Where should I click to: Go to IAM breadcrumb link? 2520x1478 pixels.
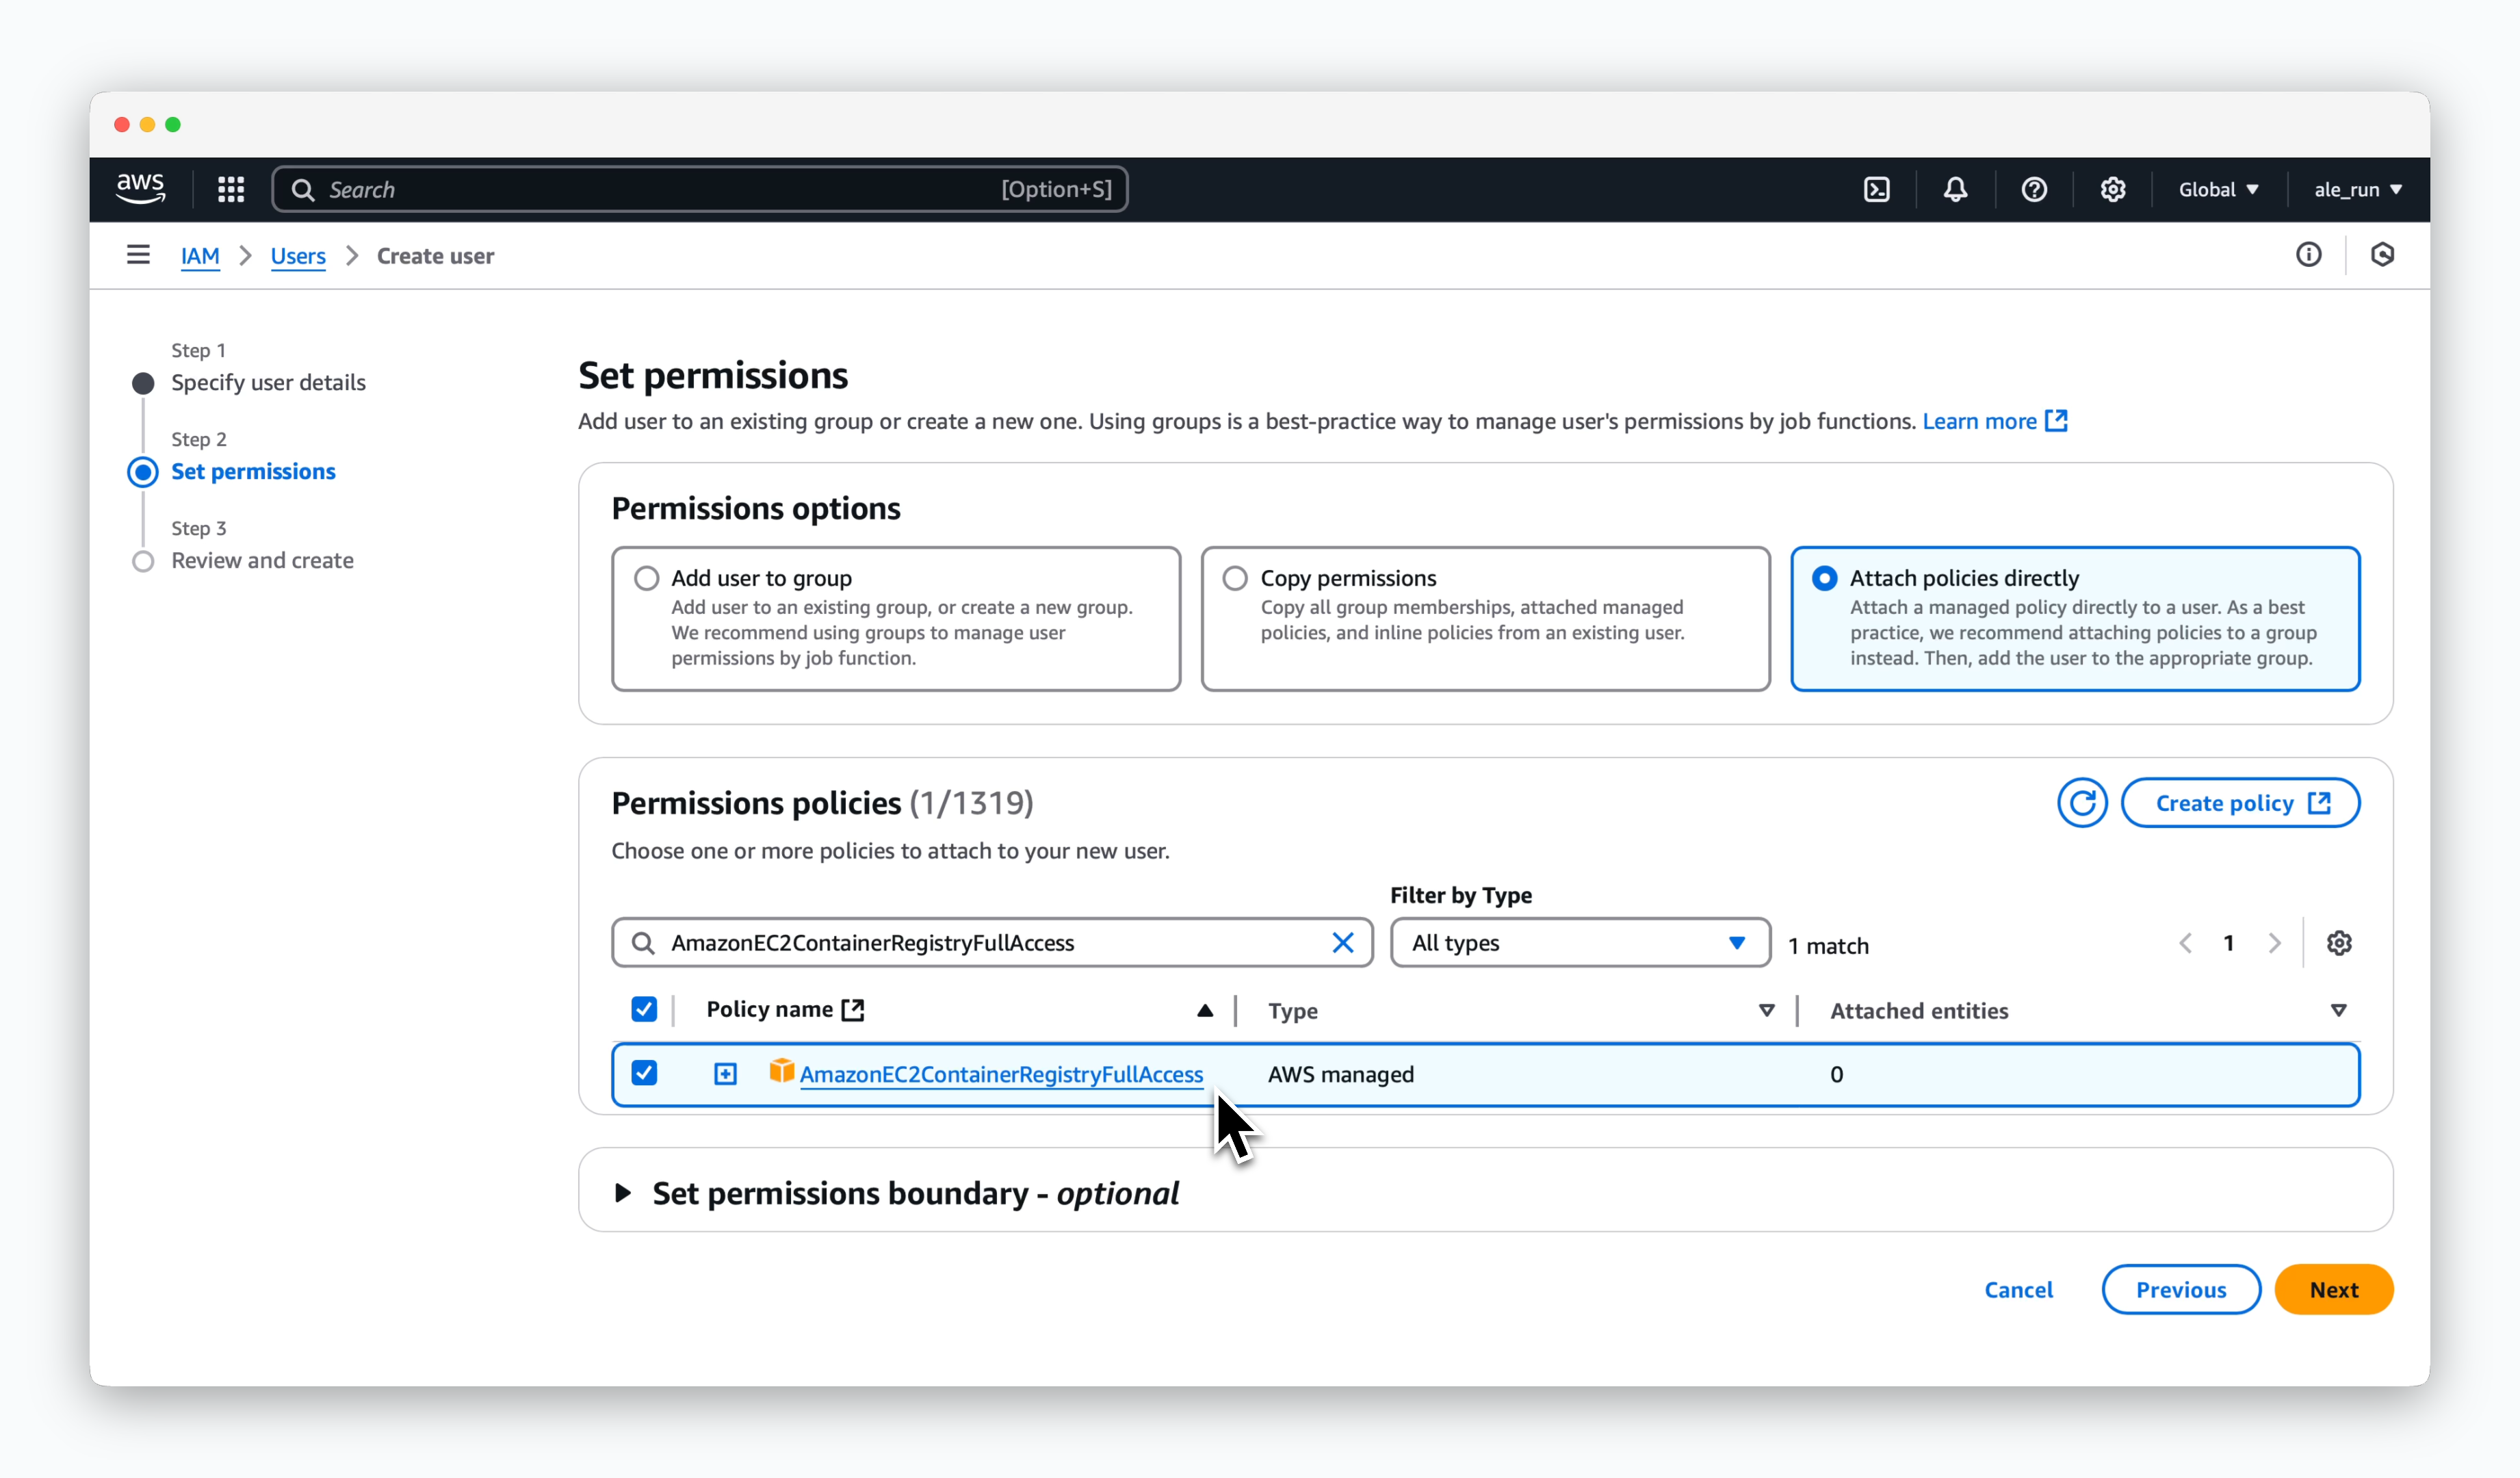(x=200, y=256)
